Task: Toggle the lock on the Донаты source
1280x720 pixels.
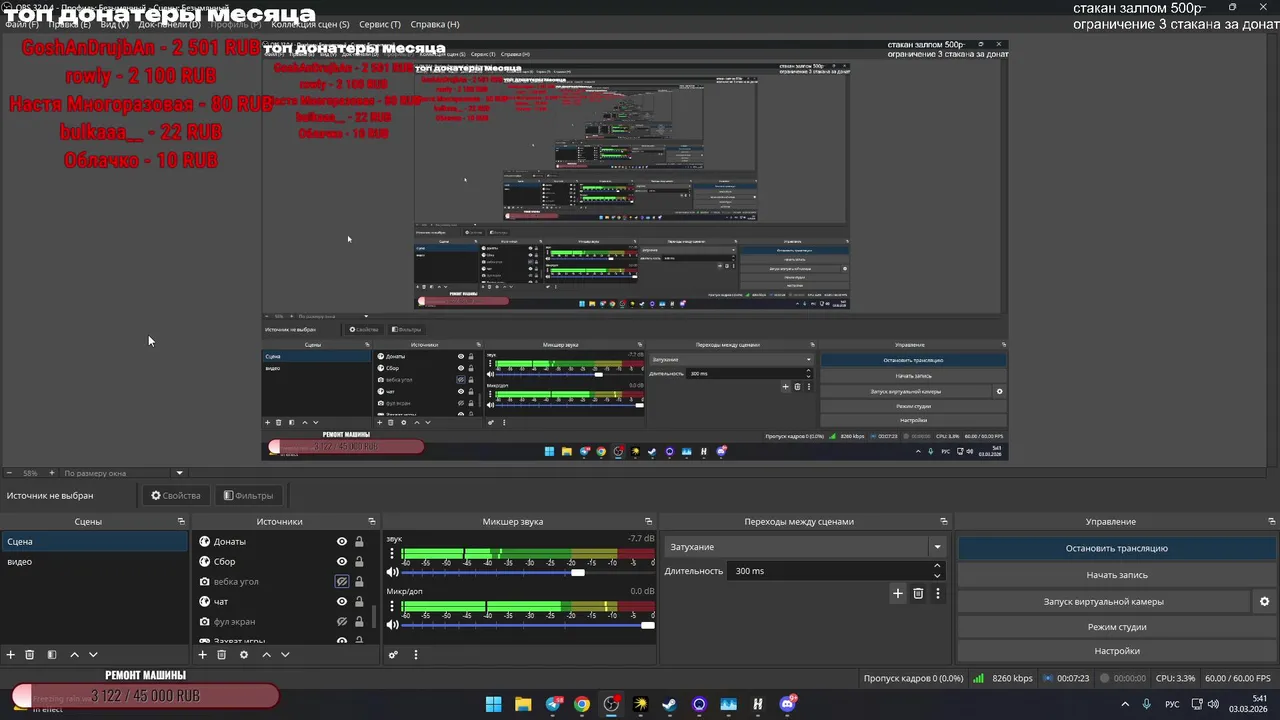Action: tap(359, 542)
